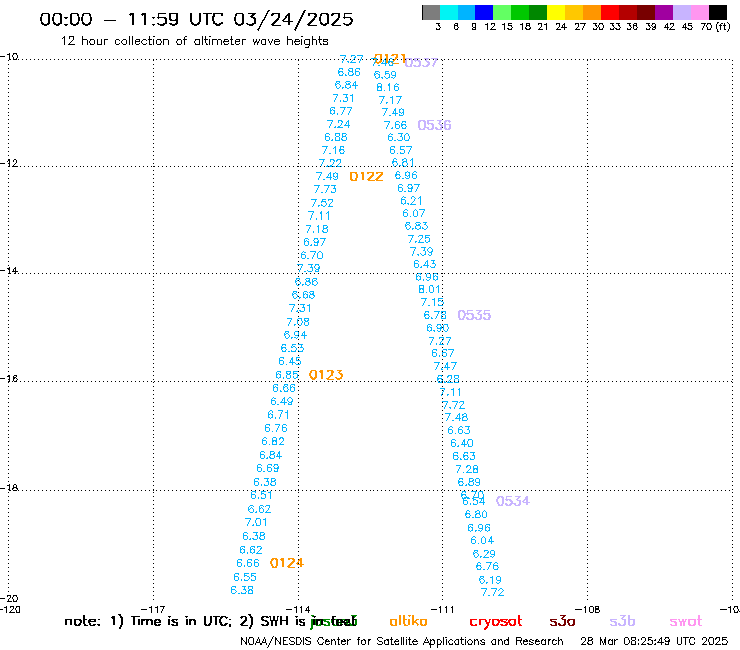Click the 6.82 wave height value
This screenshot has width=740, height=650.
tap(273, 441)
